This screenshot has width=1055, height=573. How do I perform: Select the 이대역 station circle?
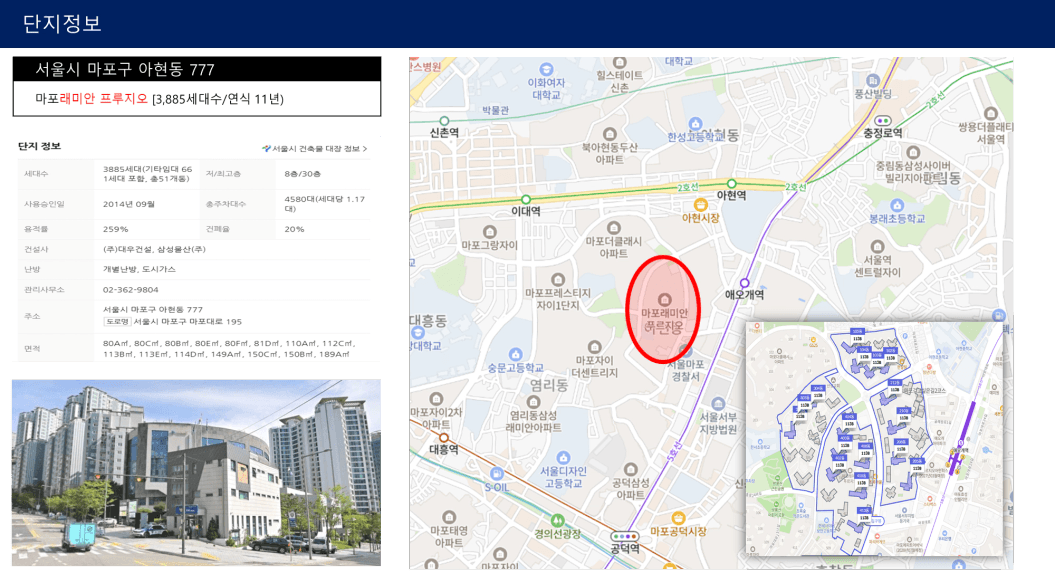526,199
